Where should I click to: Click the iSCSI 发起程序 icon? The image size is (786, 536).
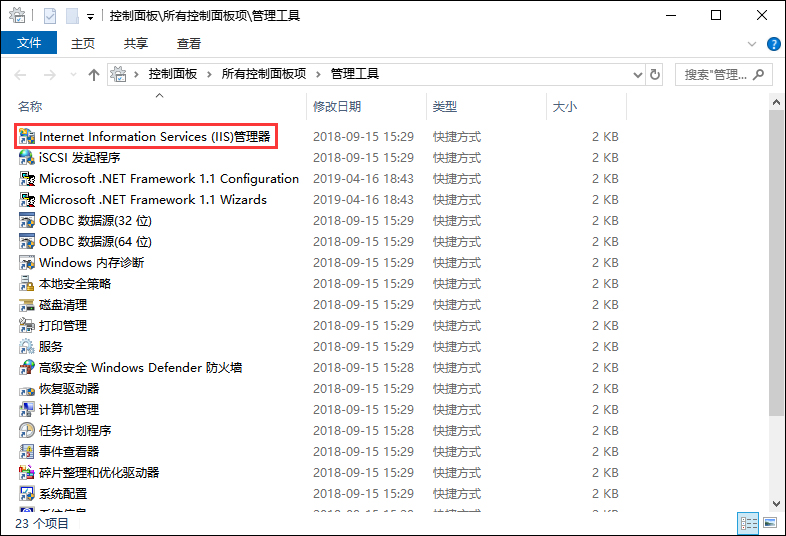coord(27,157)
